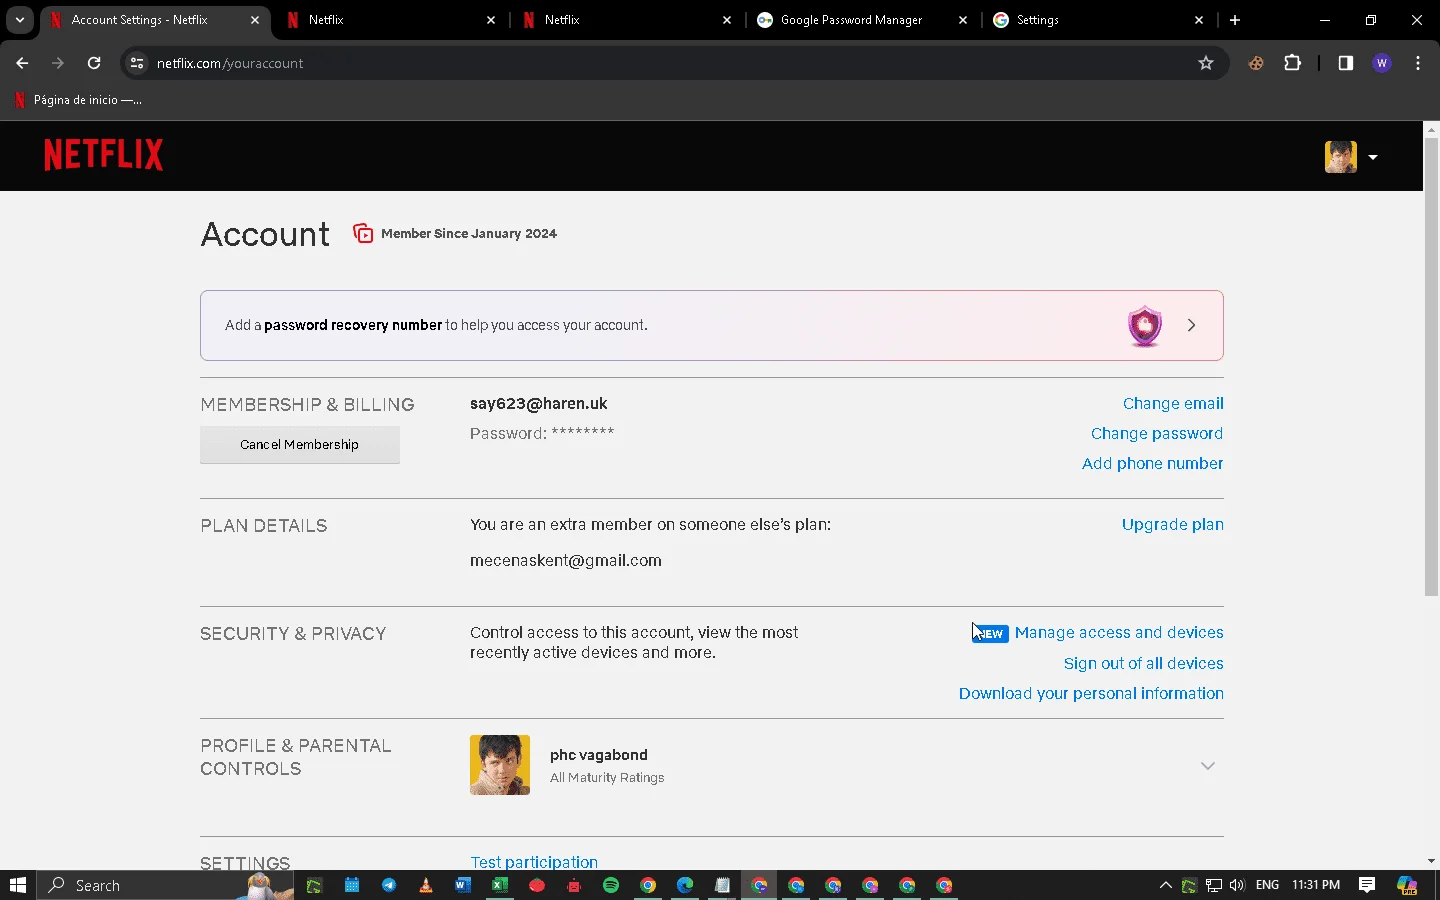Viewport: 1440px width, 900px height.
Task: Open the add password recovery number banner
Action: 712,326
